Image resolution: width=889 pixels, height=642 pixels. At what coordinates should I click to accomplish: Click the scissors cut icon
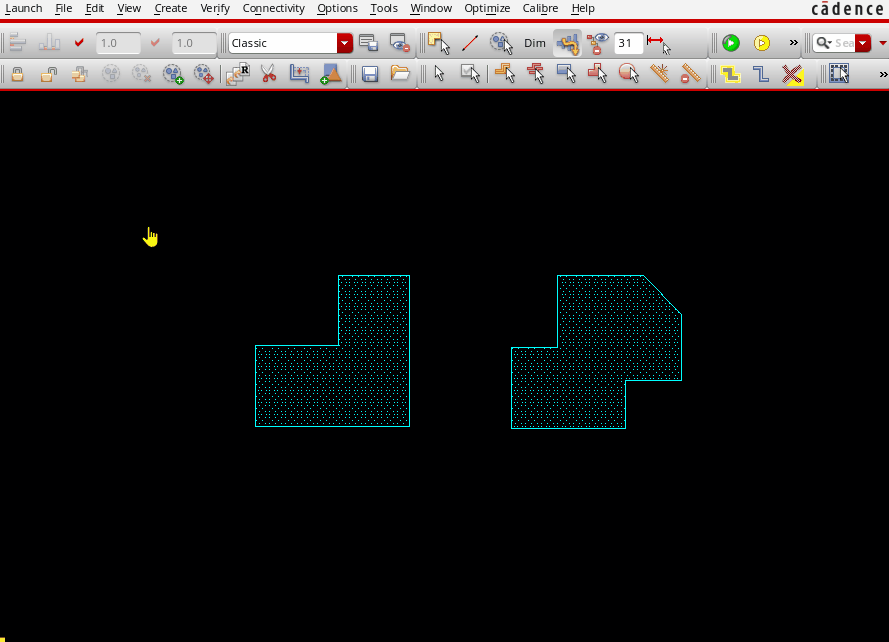[x=268, y=74]
